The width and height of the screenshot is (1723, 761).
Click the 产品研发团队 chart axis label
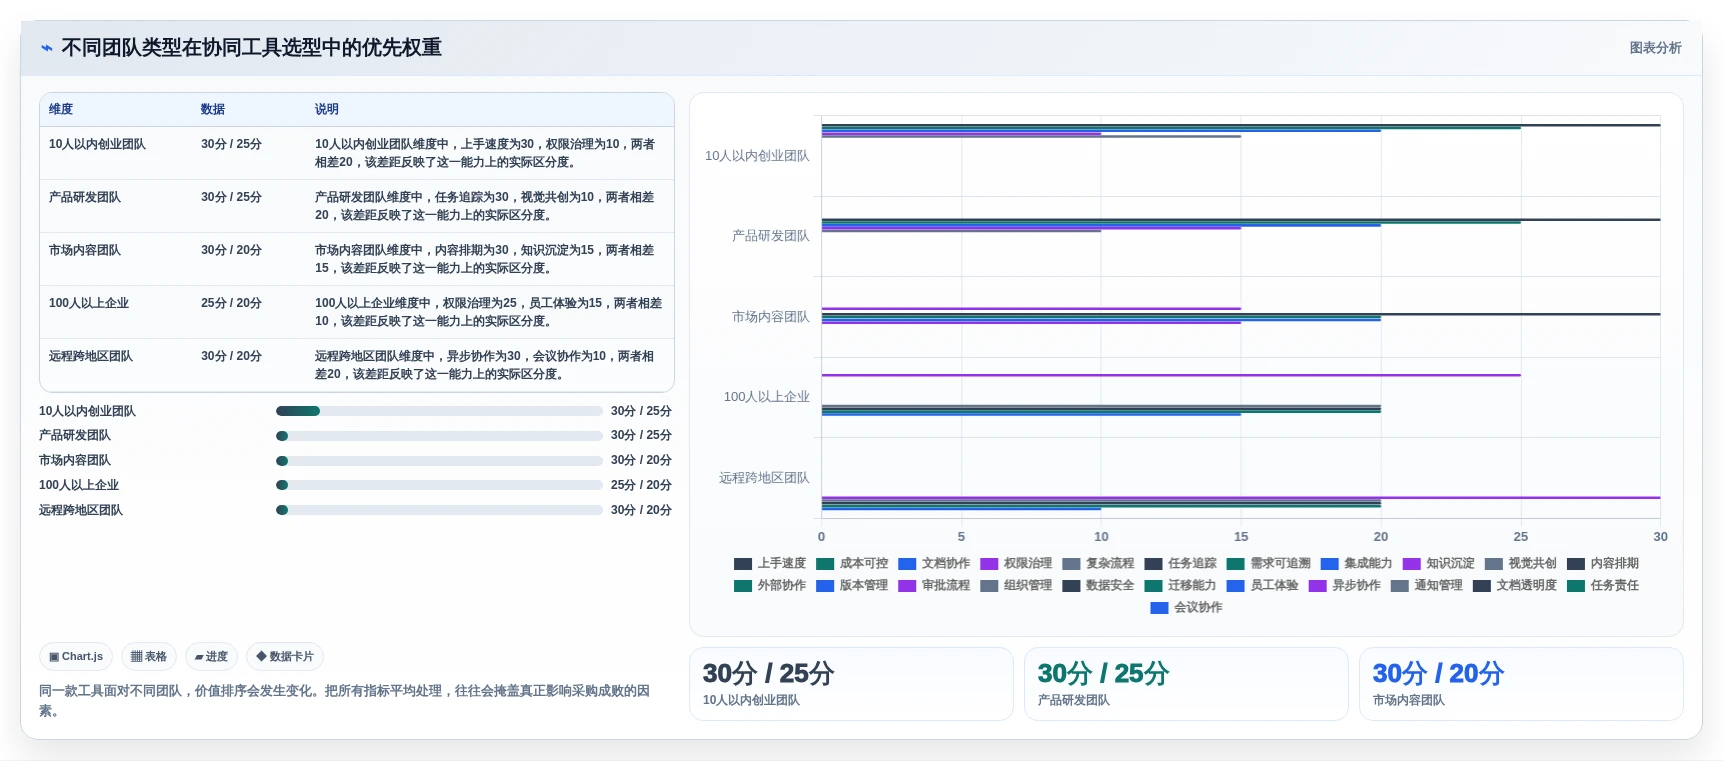click(x=771, y=236)
